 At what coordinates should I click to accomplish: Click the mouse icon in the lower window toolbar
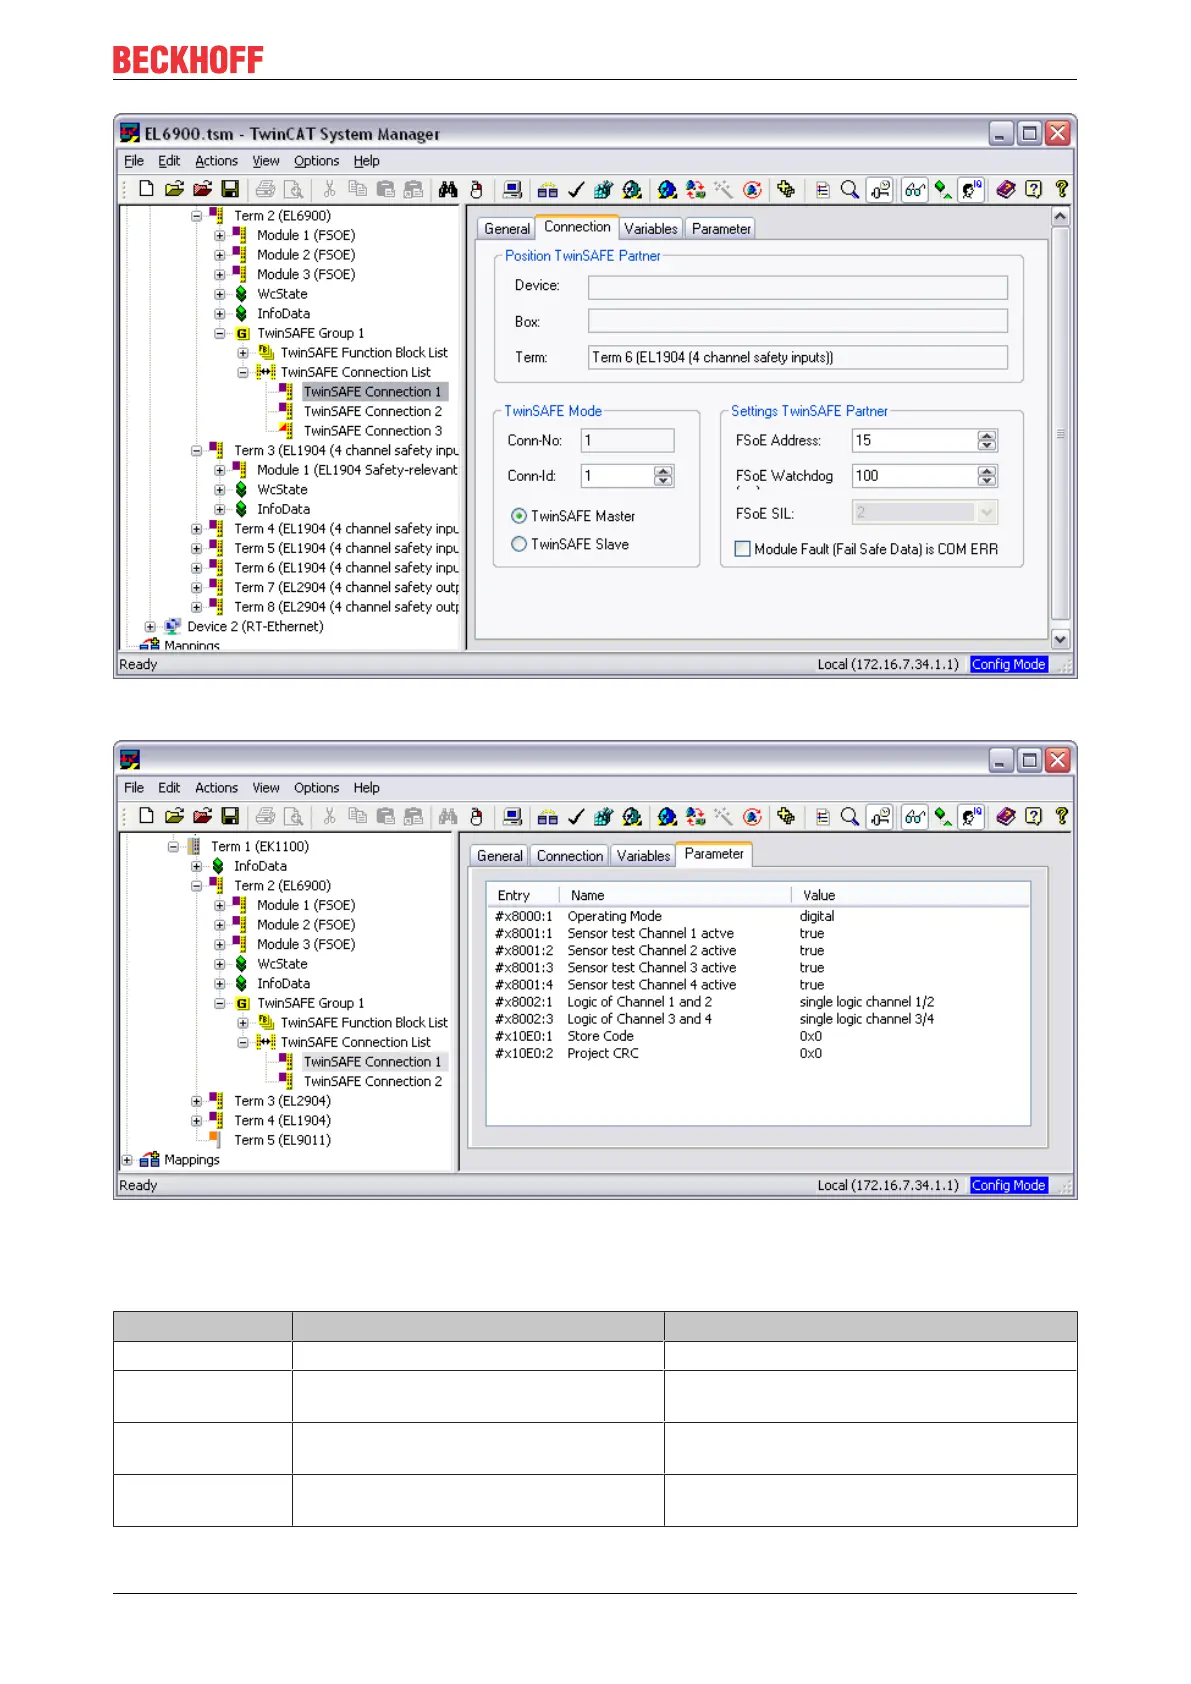[x=476, y=816]
